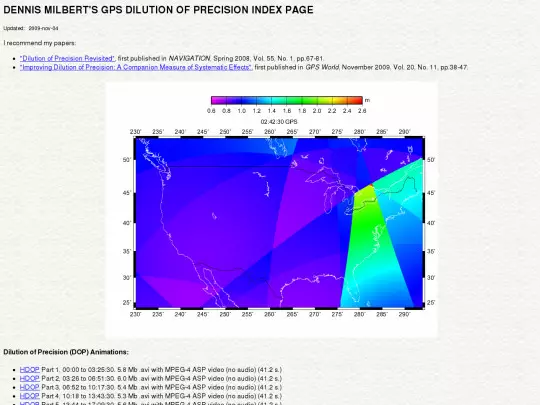The width and height of the screenshot is (540, 405).
Task: Click the "1.4" value under the color scale
Action: click(272, 111)
